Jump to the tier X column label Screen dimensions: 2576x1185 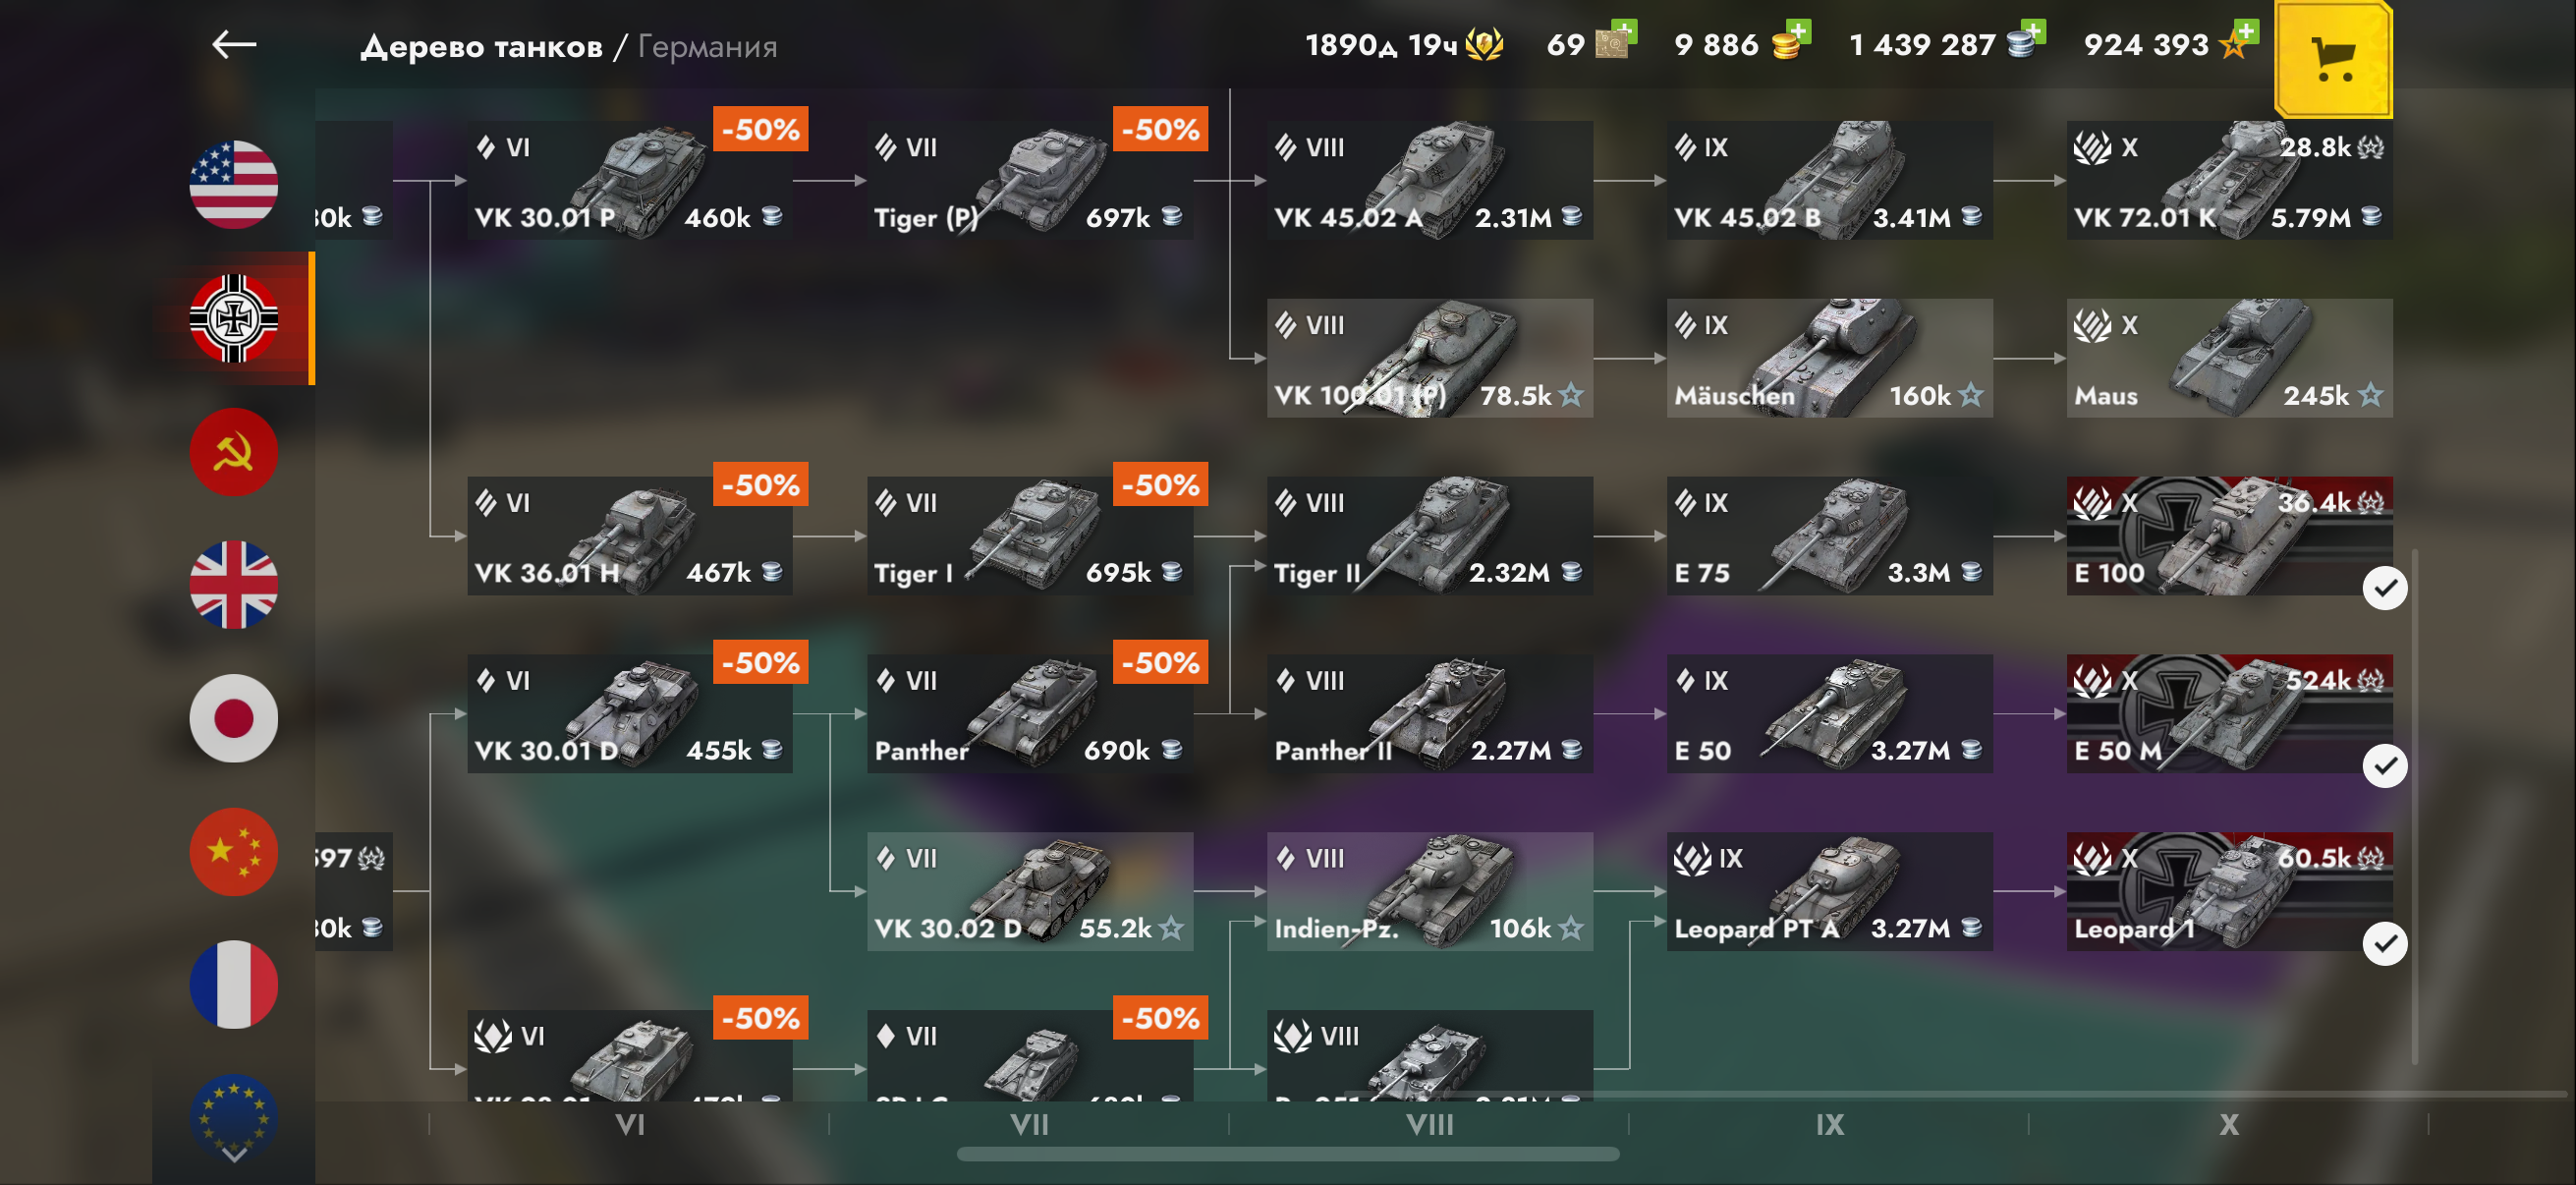(2229, 1125)
